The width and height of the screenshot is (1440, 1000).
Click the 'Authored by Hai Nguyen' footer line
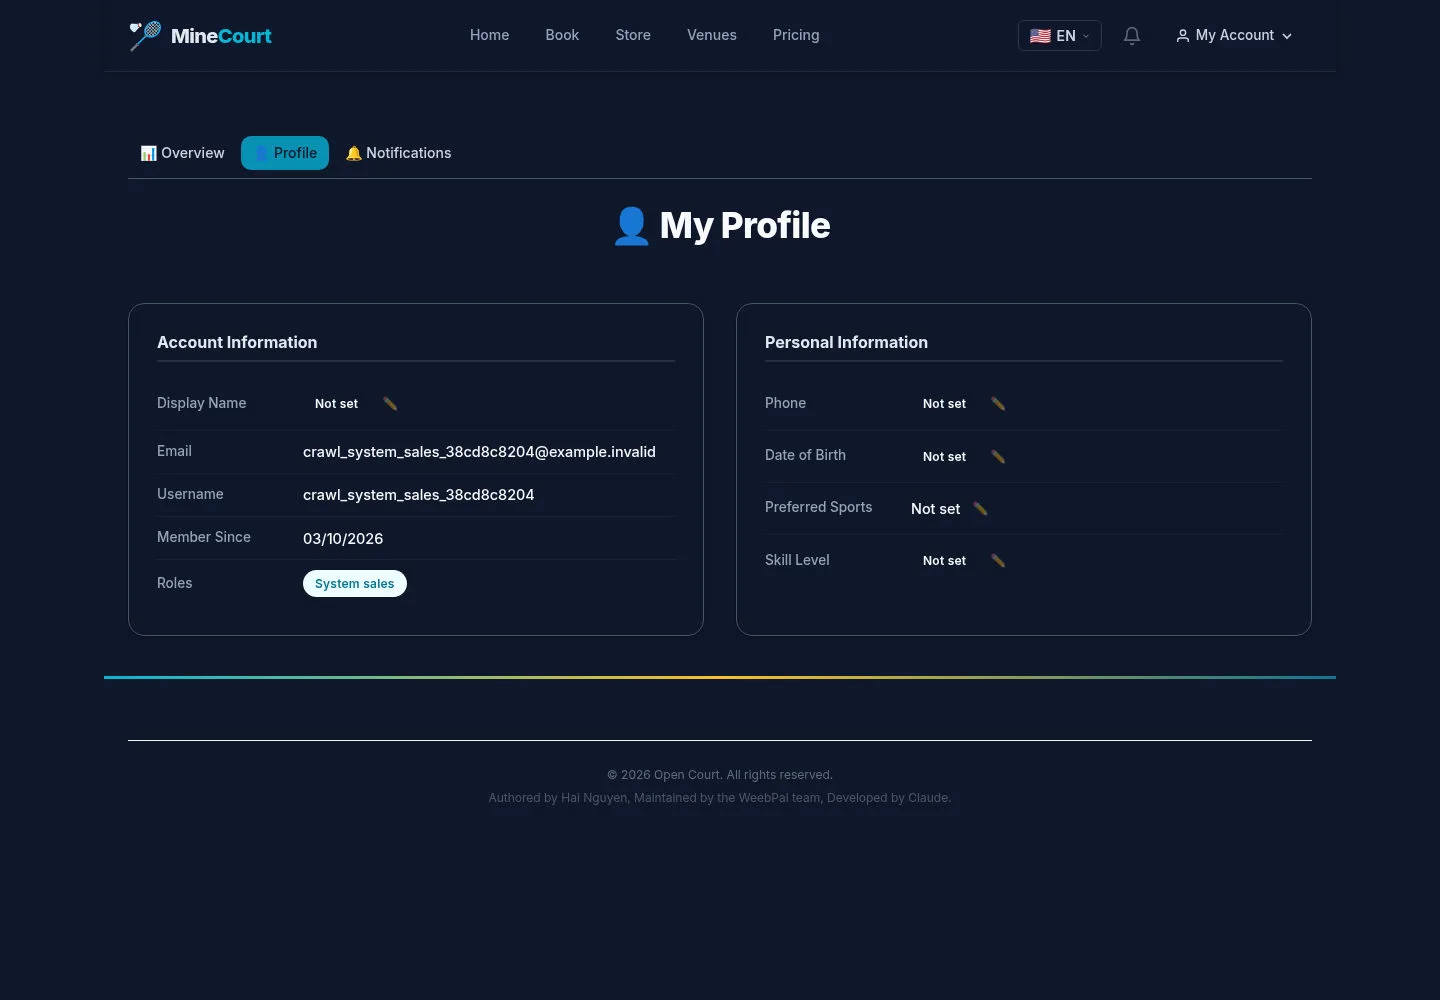coord(720,798)
